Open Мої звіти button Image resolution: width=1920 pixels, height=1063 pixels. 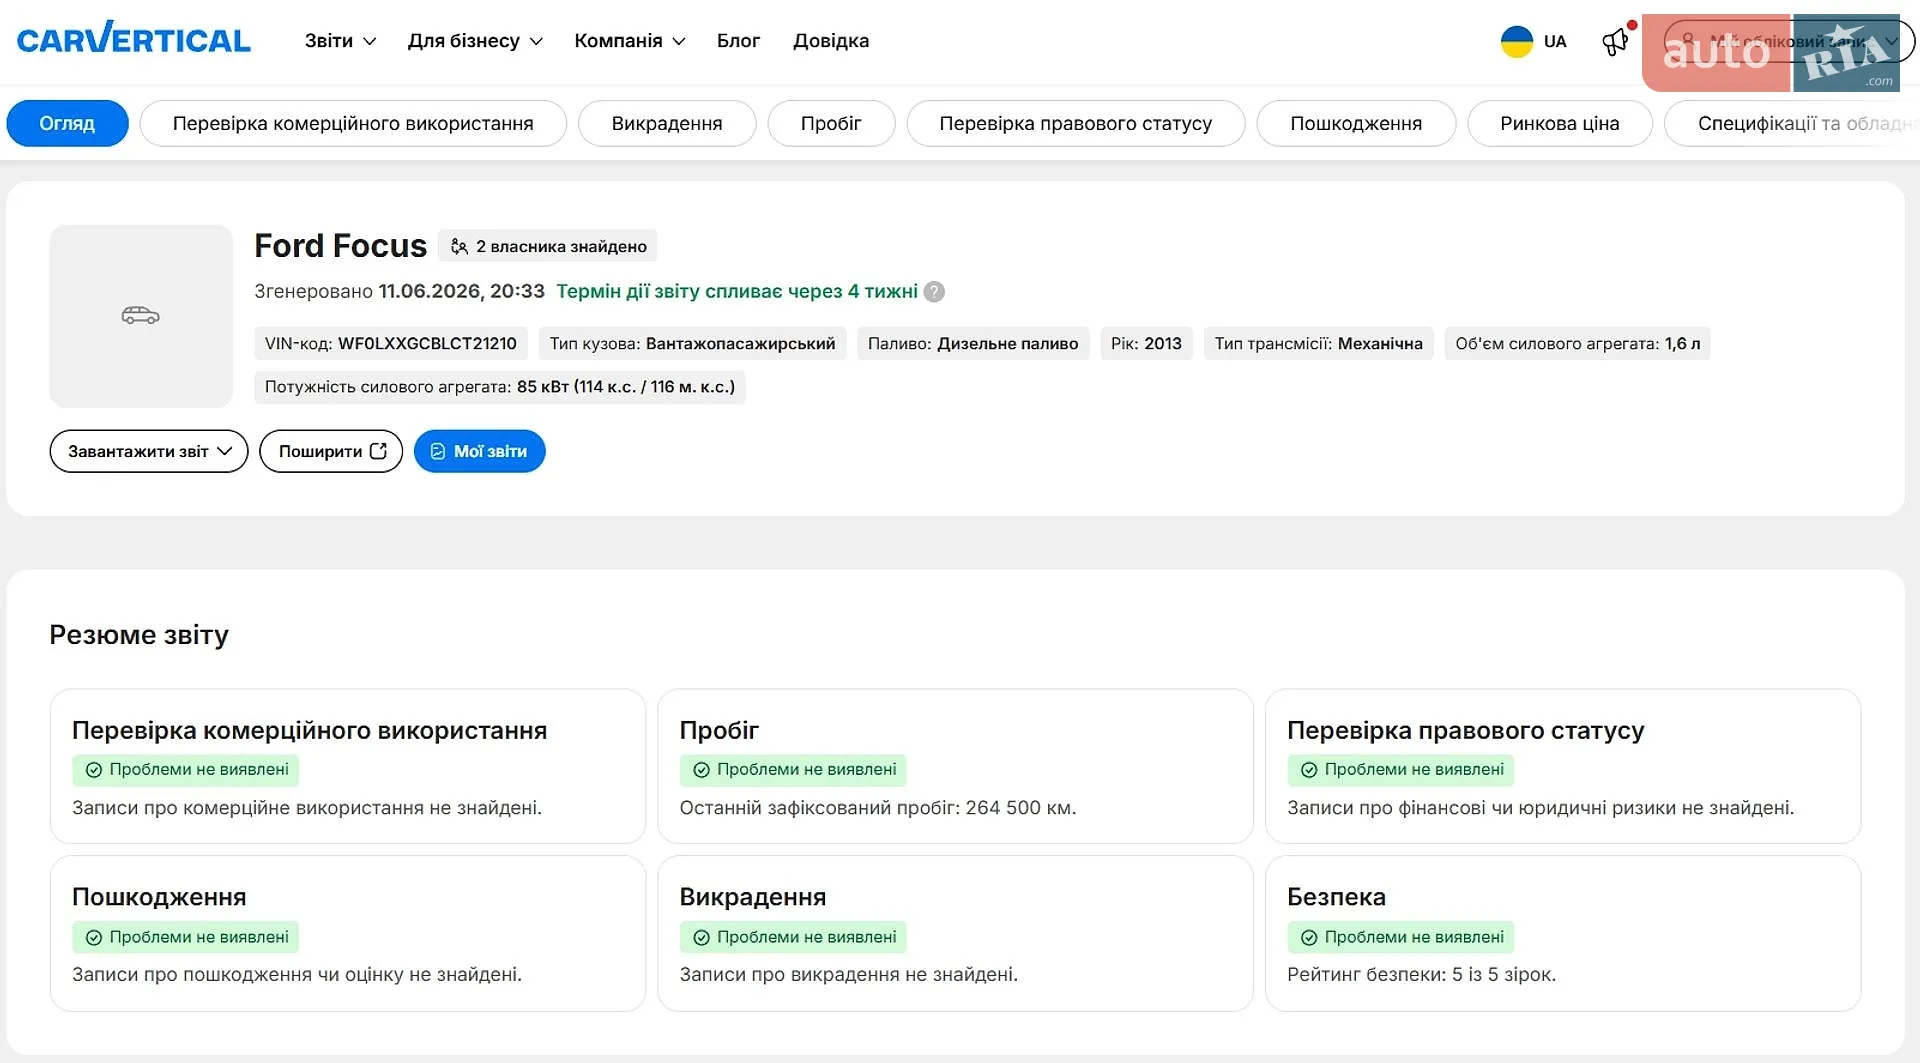pyautogui.click(x=479, y=451)
